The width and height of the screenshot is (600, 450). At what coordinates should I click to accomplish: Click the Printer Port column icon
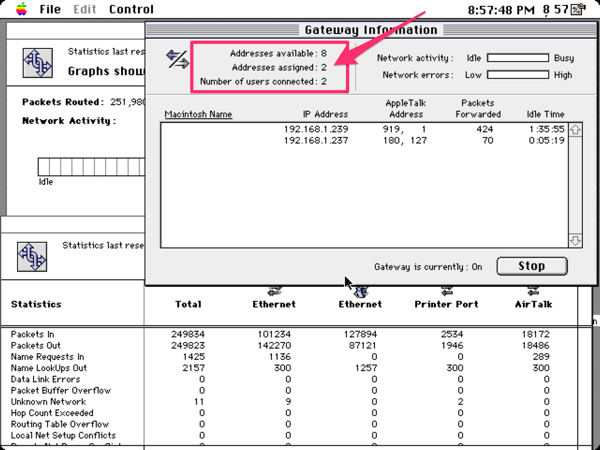click(447, 291)
